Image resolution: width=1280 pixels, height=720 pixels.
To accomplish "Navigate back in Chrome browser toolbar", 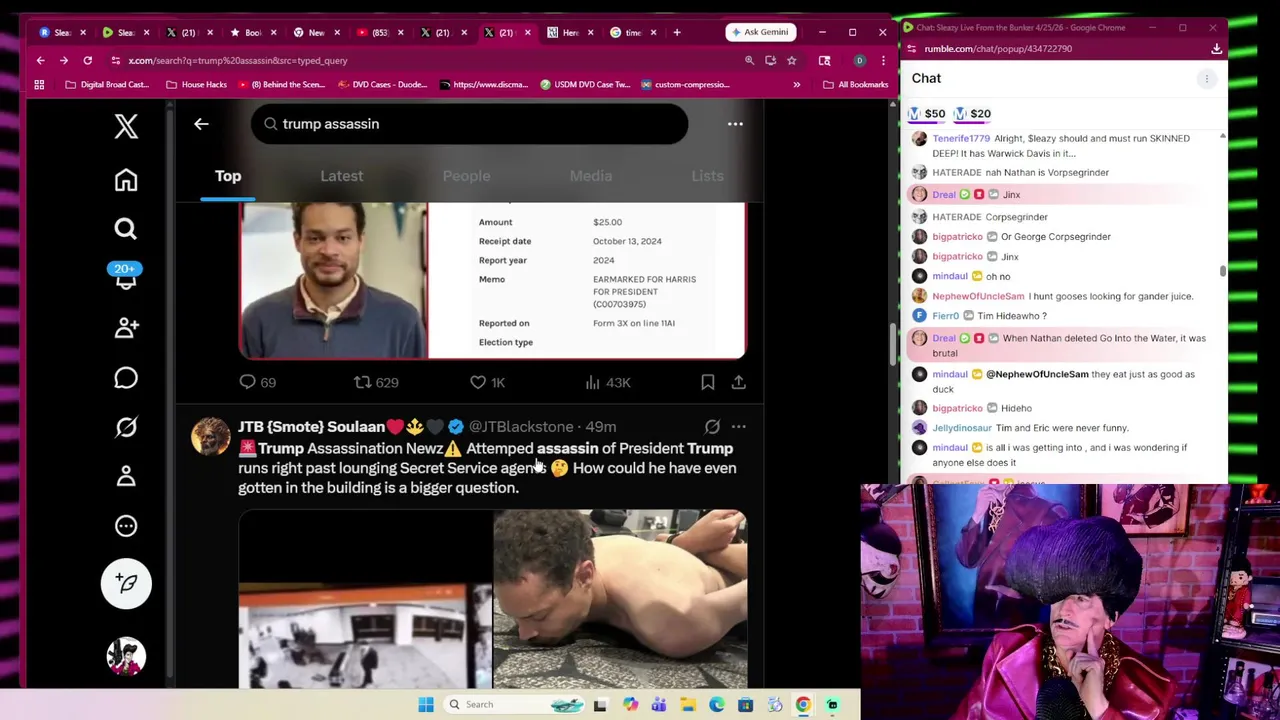I will pos(40,60).
